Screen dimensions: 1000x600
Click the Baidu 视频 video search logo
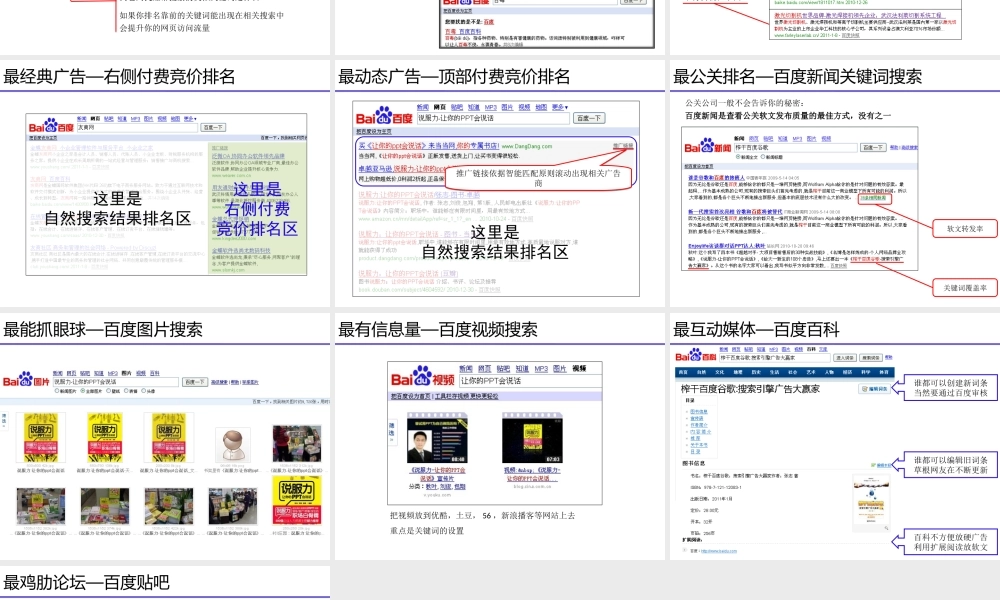pos(424,378)
